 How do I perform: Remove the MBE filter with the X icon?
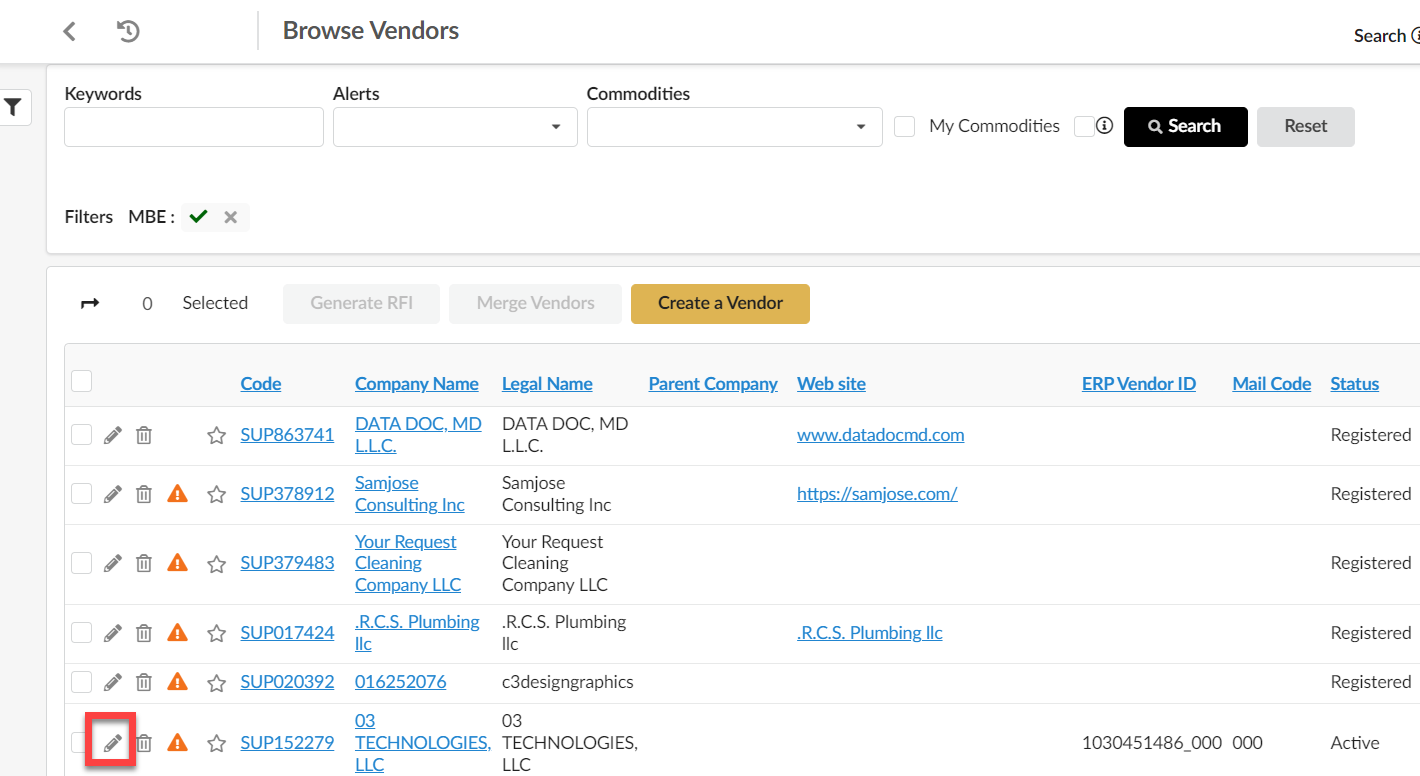230,217
